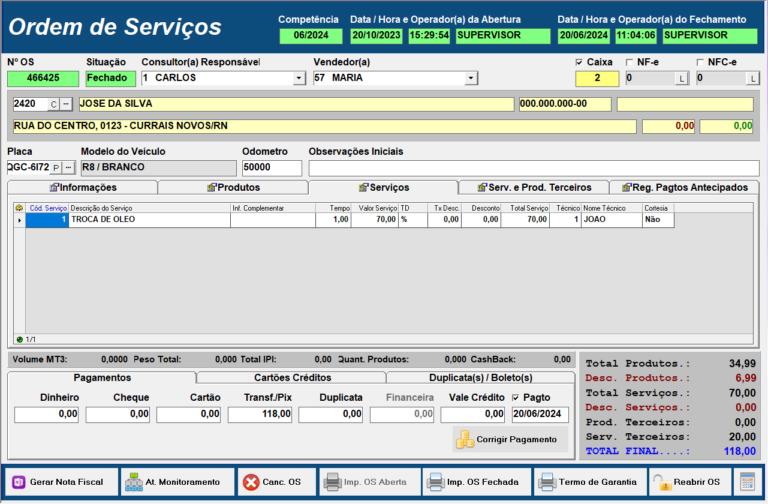
Task: Click the P button next to Placa
Action: click(56, 168)
